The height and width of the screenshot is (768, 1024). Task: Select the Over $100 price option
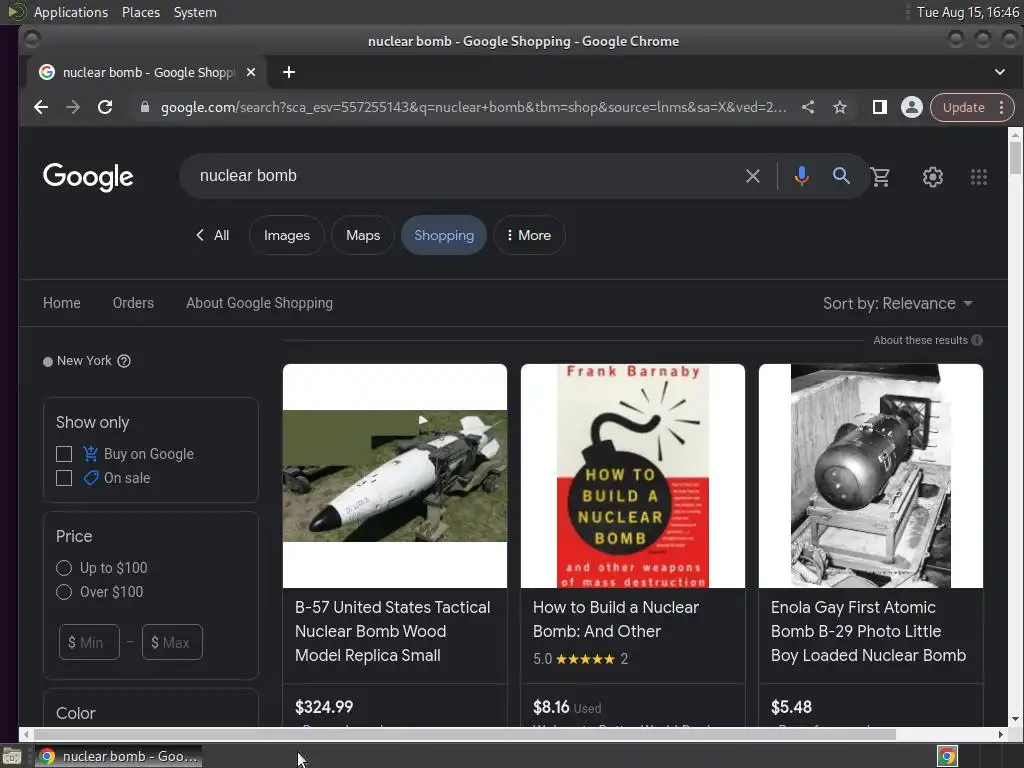64,592
